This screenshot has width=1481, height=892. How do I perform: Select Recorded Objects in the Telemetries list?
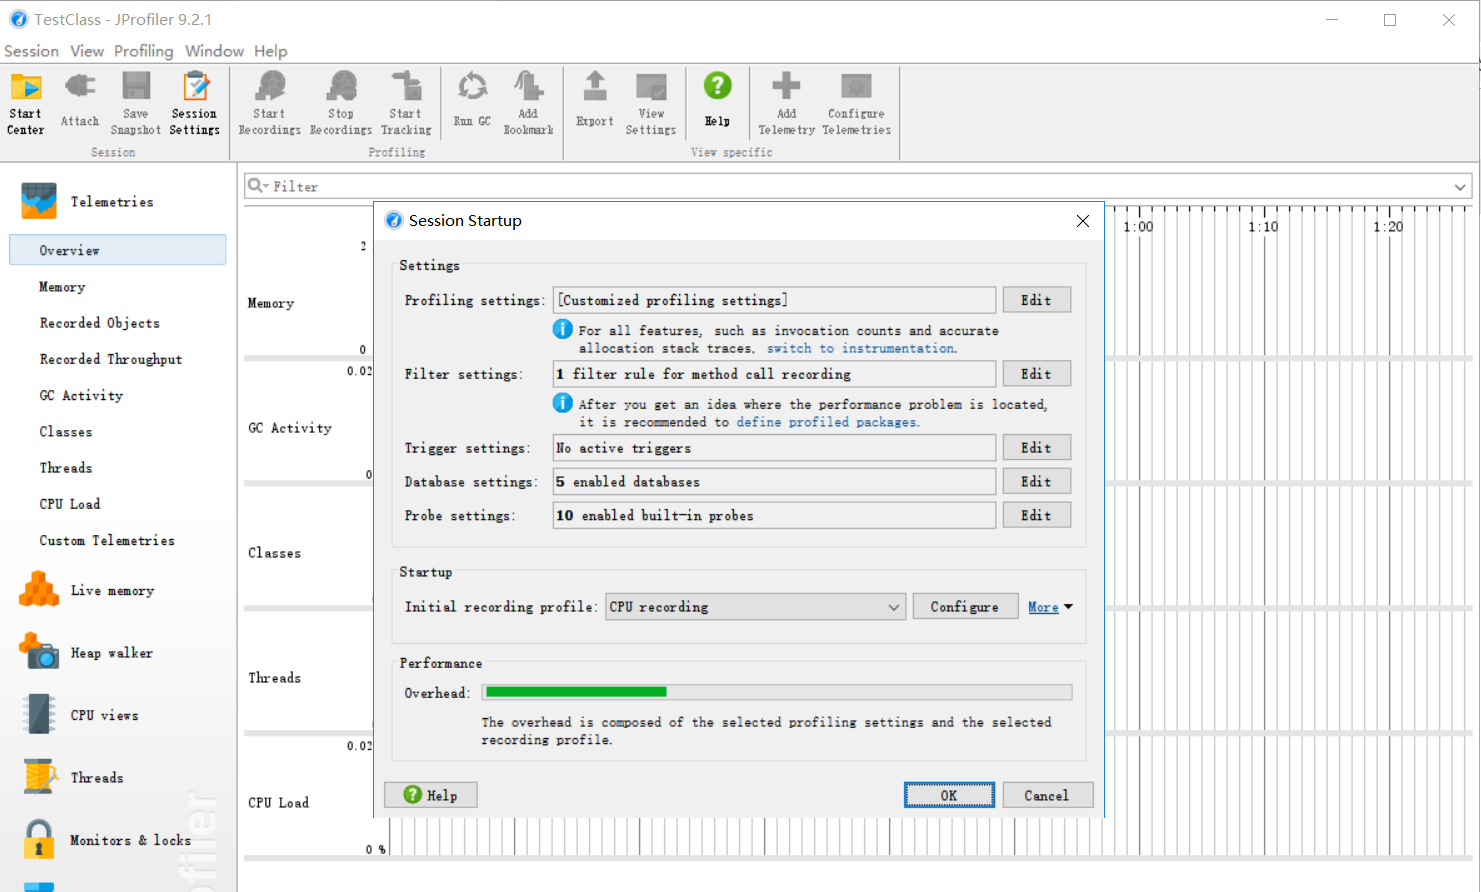99,323
